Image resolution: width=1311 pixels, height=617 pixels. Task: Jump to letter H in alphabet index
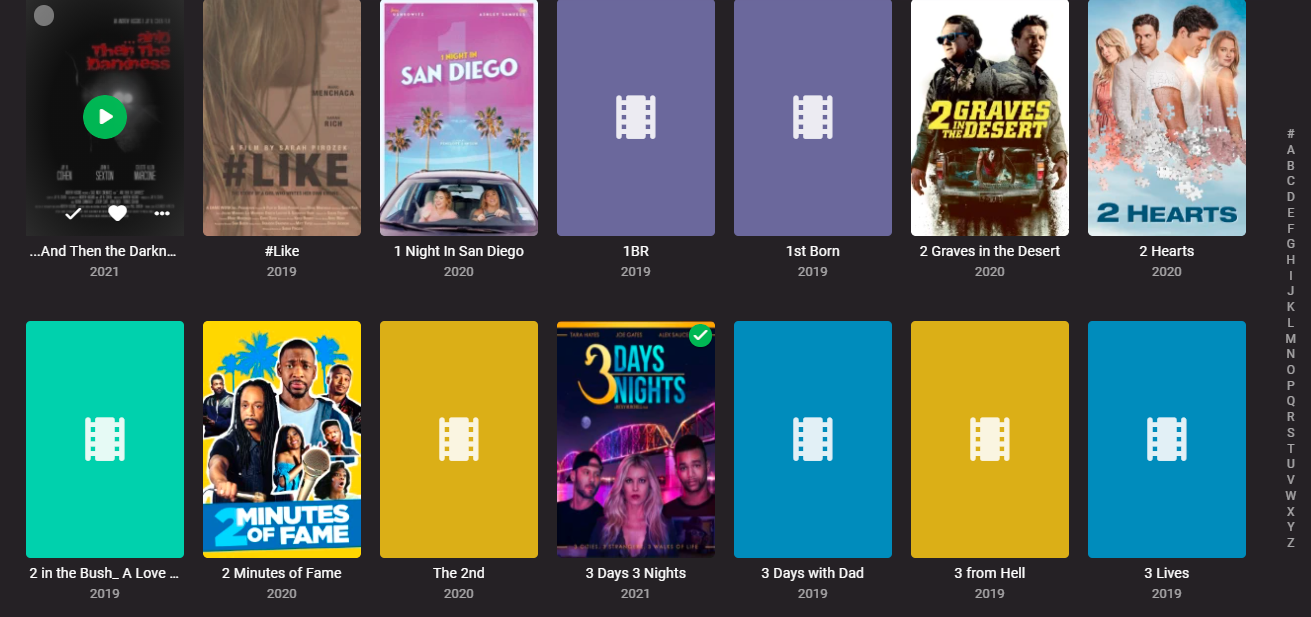1291,260
